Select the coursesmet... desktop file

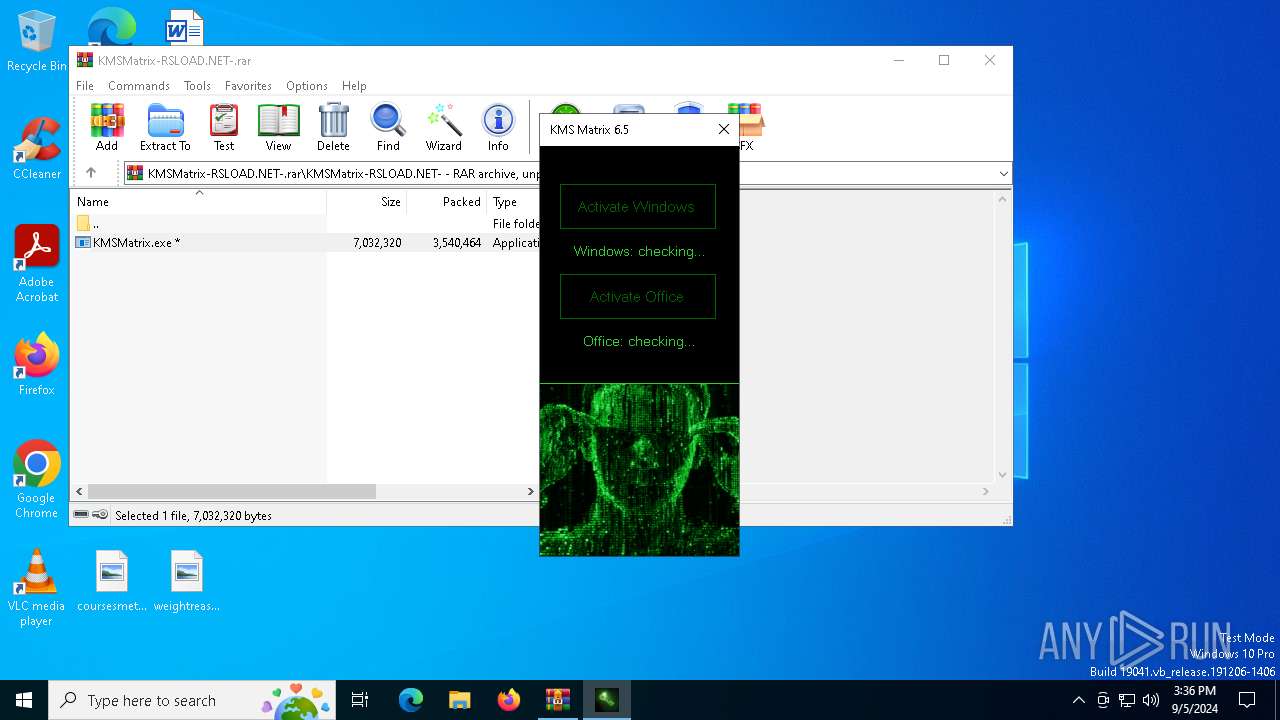[112, 581]
